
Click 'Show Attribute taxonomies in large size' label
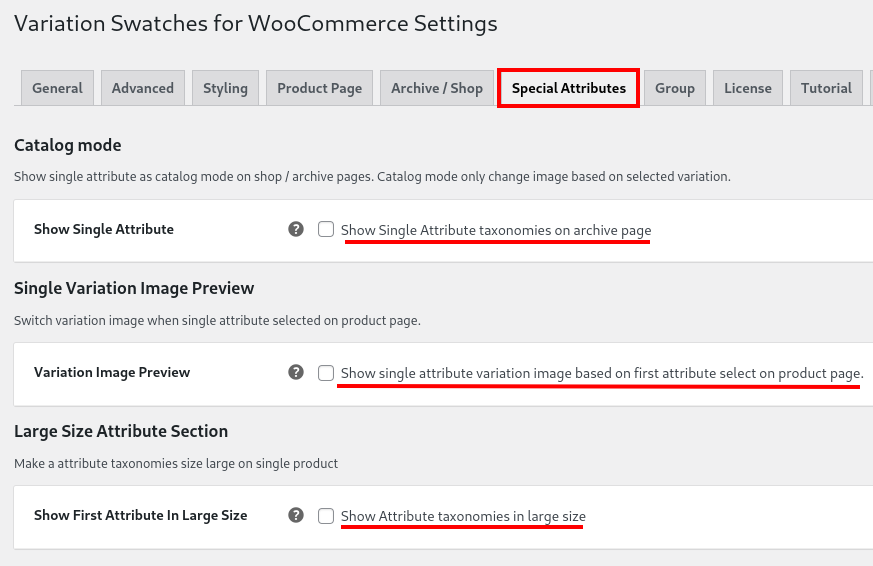click(463, 516)
